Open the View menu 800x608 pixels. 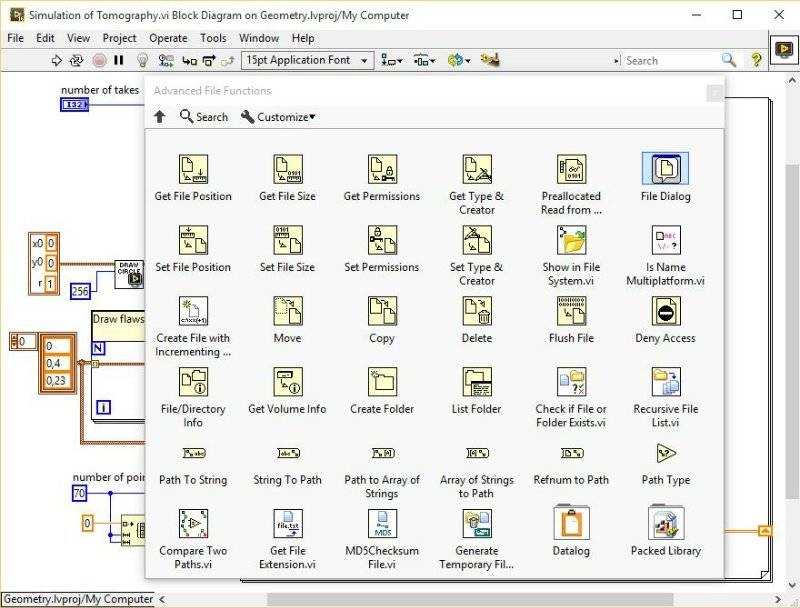[x=78, y=38]
